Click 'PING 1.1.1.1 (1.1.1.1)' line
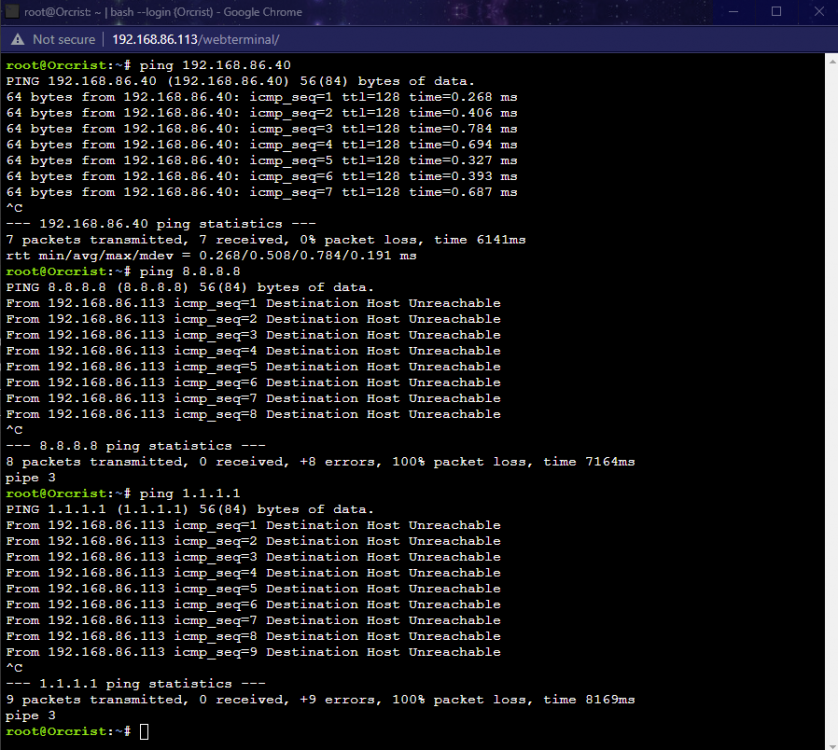Screen dimensions: 838x750 [x=190, y=509]
